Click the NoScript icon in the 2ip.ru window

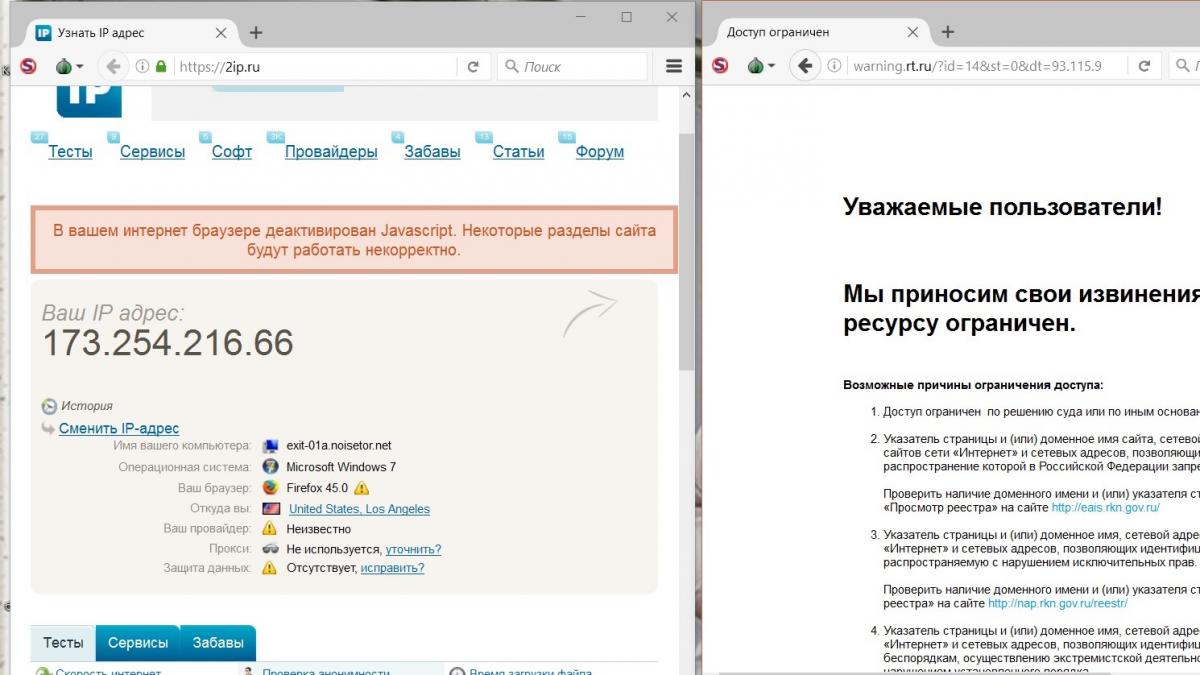click(29, 67)
